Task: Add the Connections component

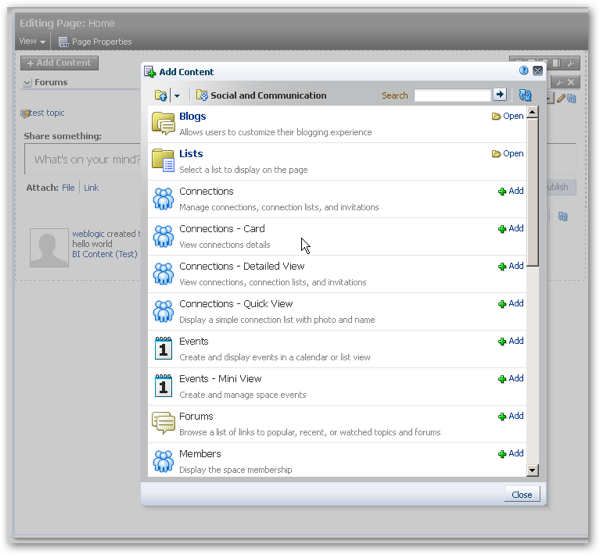Action: pos(510,191)
